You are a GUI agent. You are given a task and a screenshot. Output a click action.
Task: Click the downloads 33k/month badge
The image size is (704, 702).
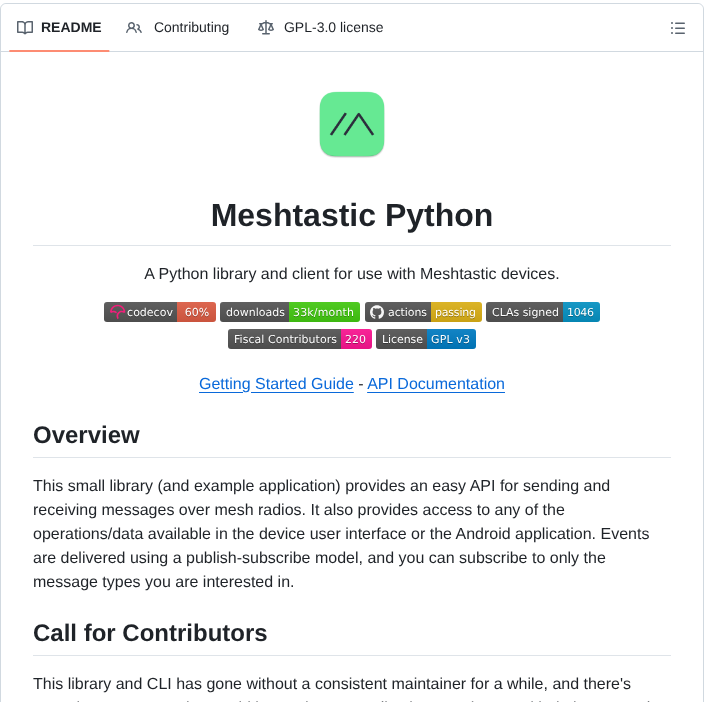(290, 312)
